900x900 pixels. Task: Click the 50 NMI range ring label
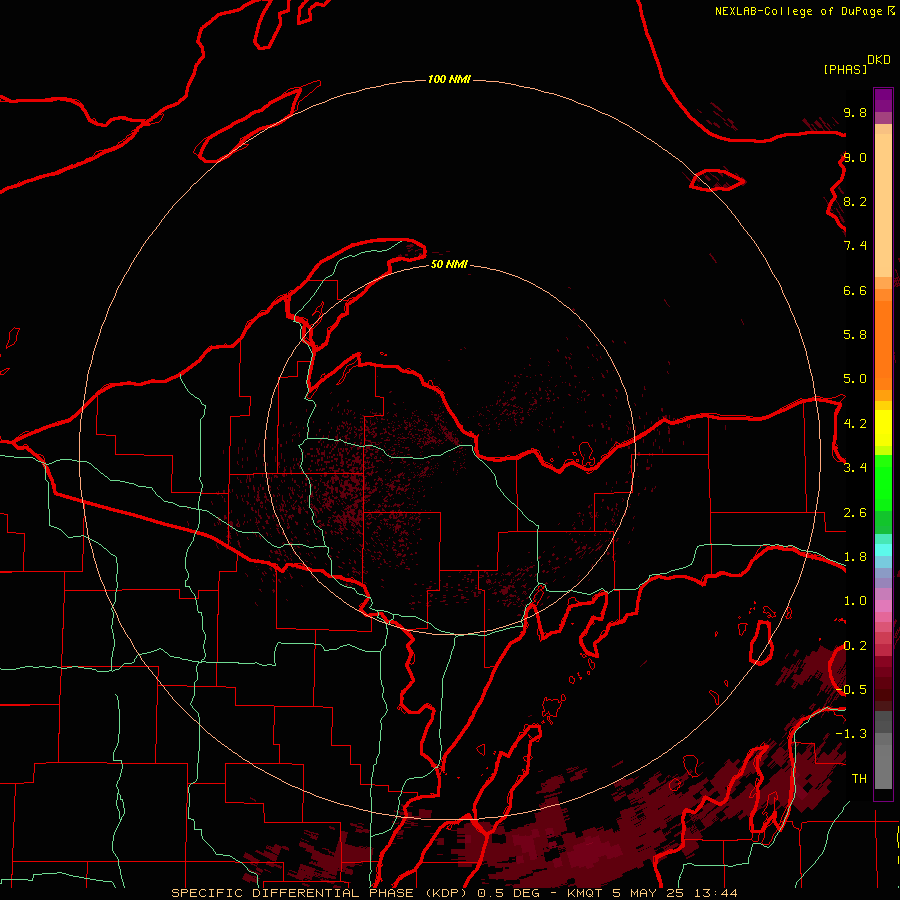pyautogui.click(x=449, y=265)
